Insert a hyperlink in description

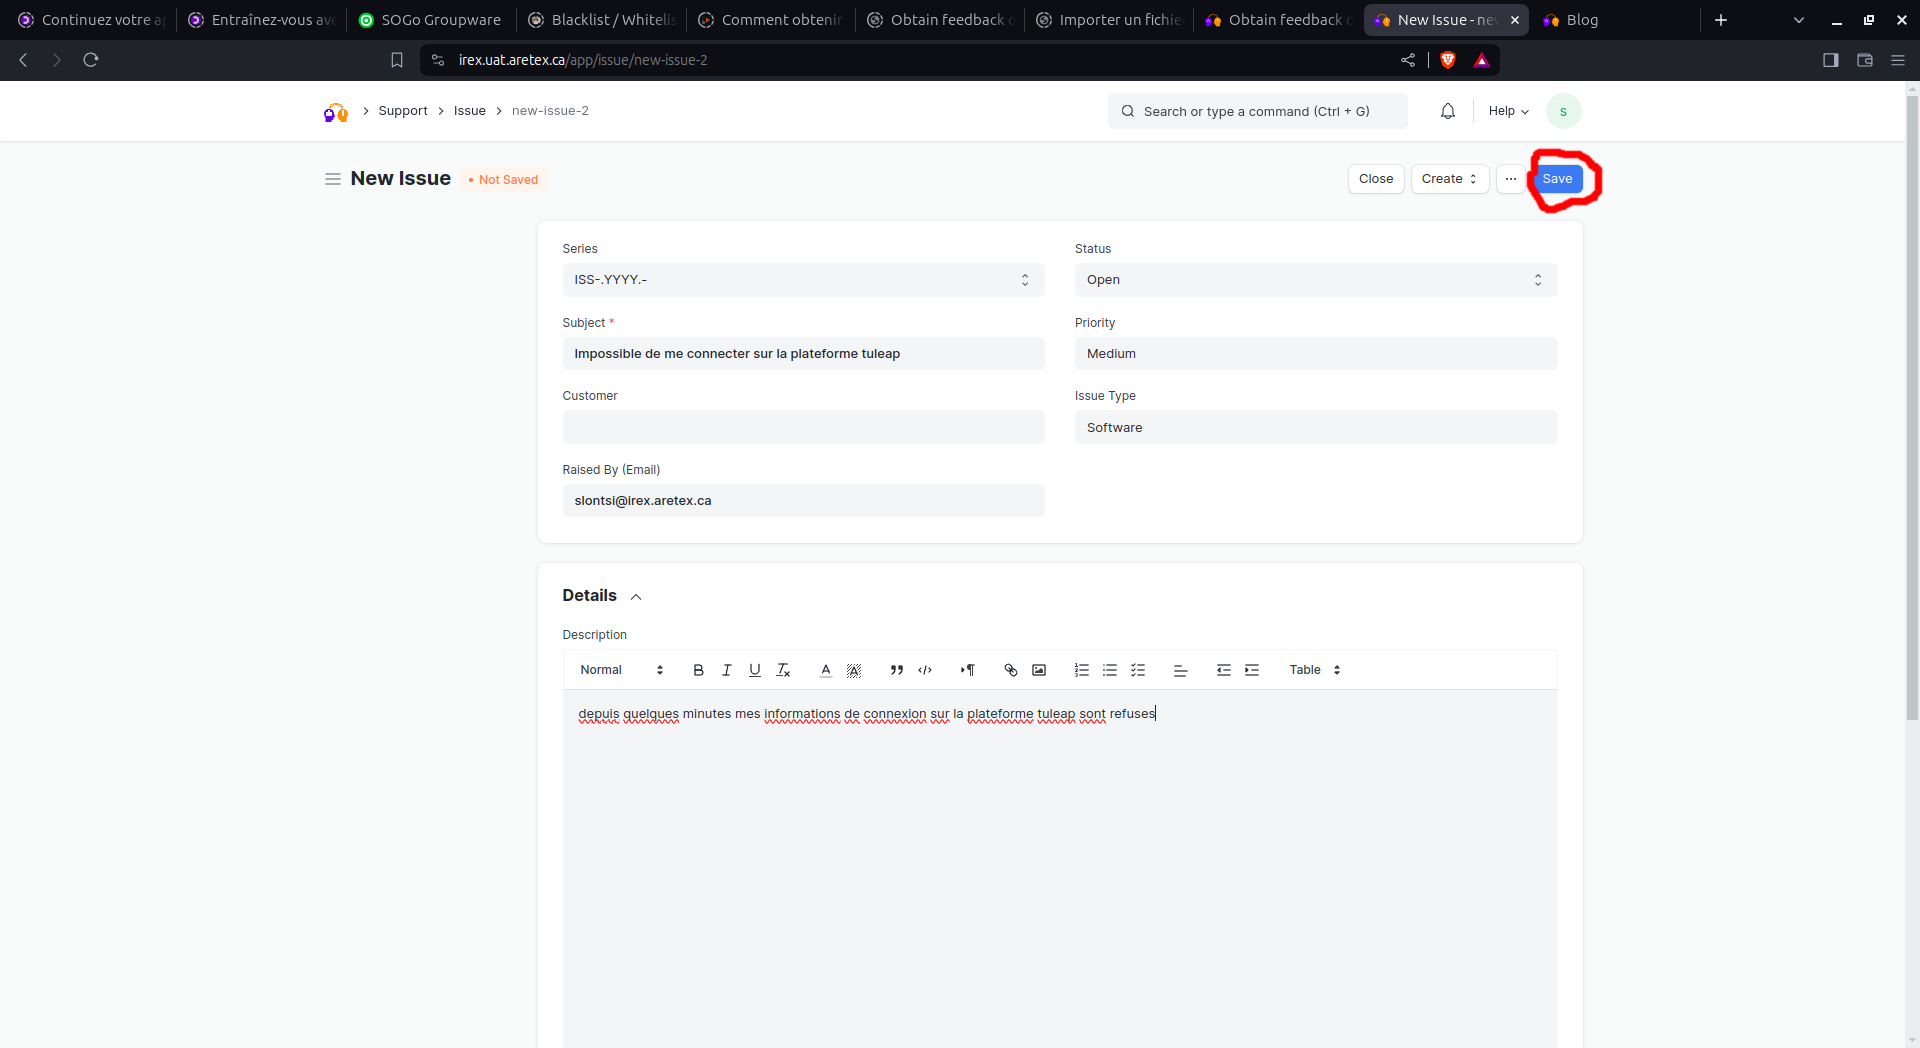pos(1011,670)
